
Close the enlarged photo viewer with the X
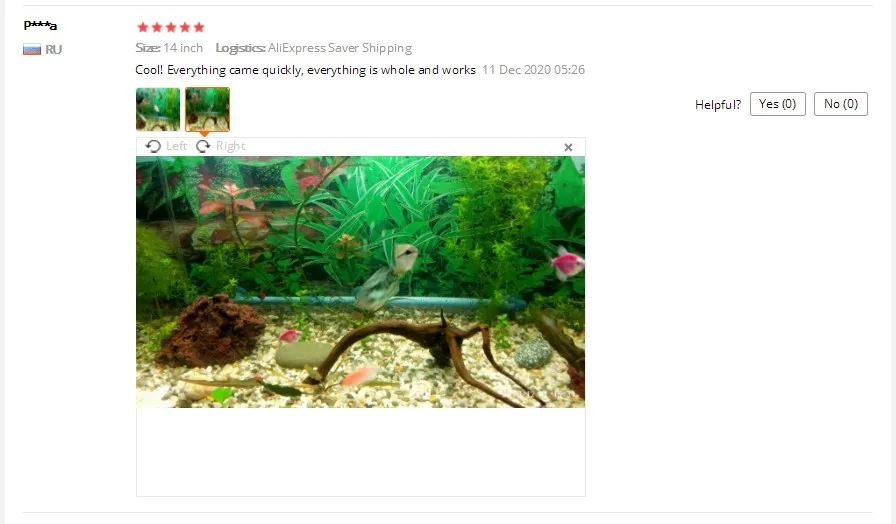click(568, 147)
